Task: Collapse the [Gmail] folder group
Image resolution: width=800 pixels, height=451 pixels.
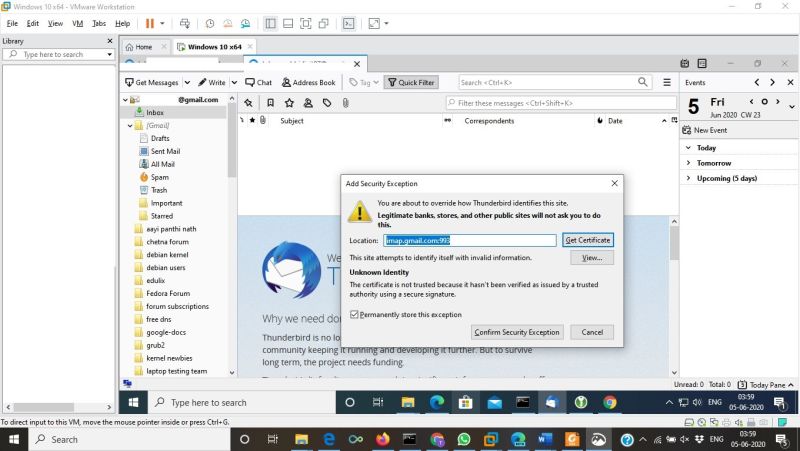Action: click(130, 126)
